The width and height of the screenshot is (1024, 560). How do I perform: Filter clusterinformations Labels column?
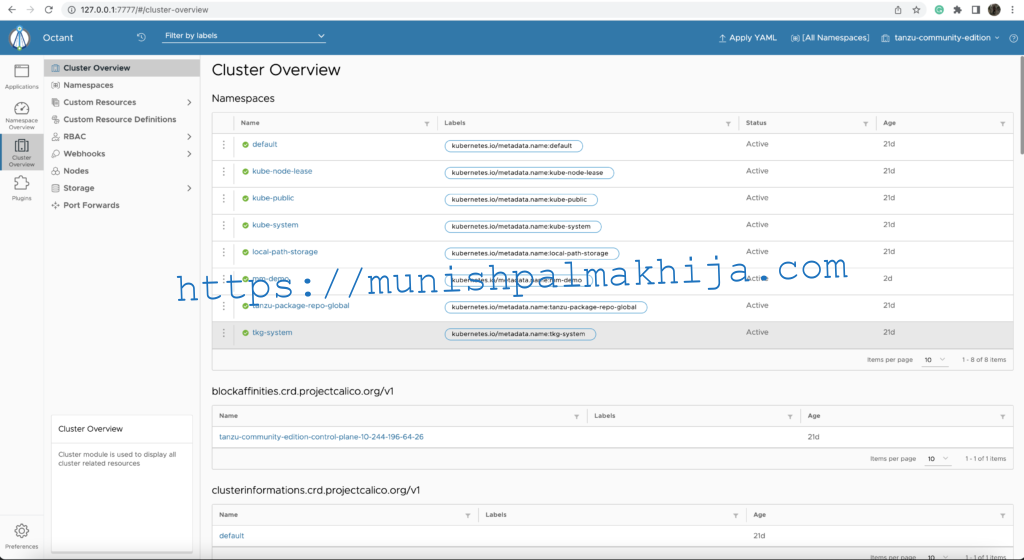tap(735, 516)
